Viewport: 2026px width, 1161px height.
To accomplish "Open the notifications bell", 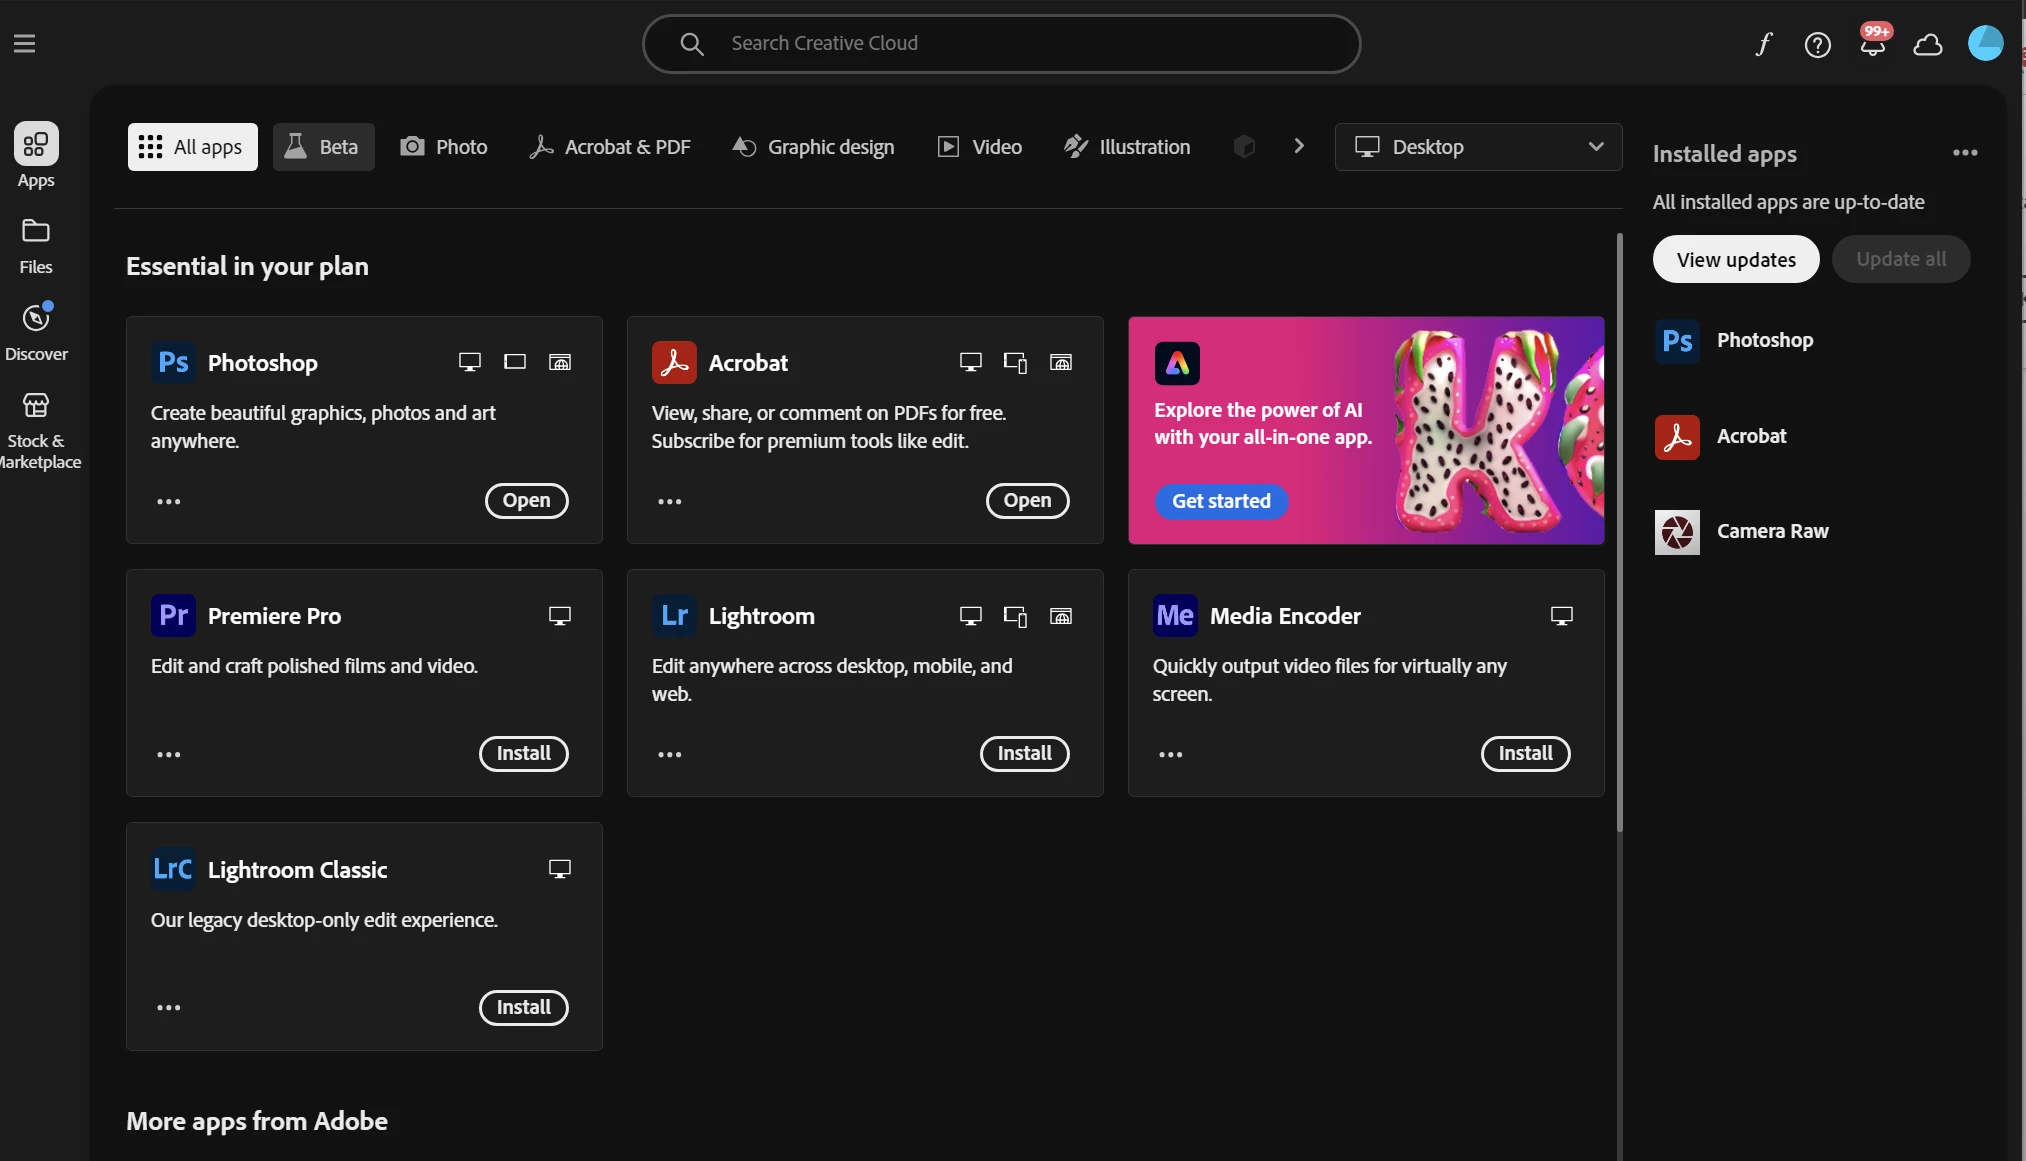I will pos(1872,46).
